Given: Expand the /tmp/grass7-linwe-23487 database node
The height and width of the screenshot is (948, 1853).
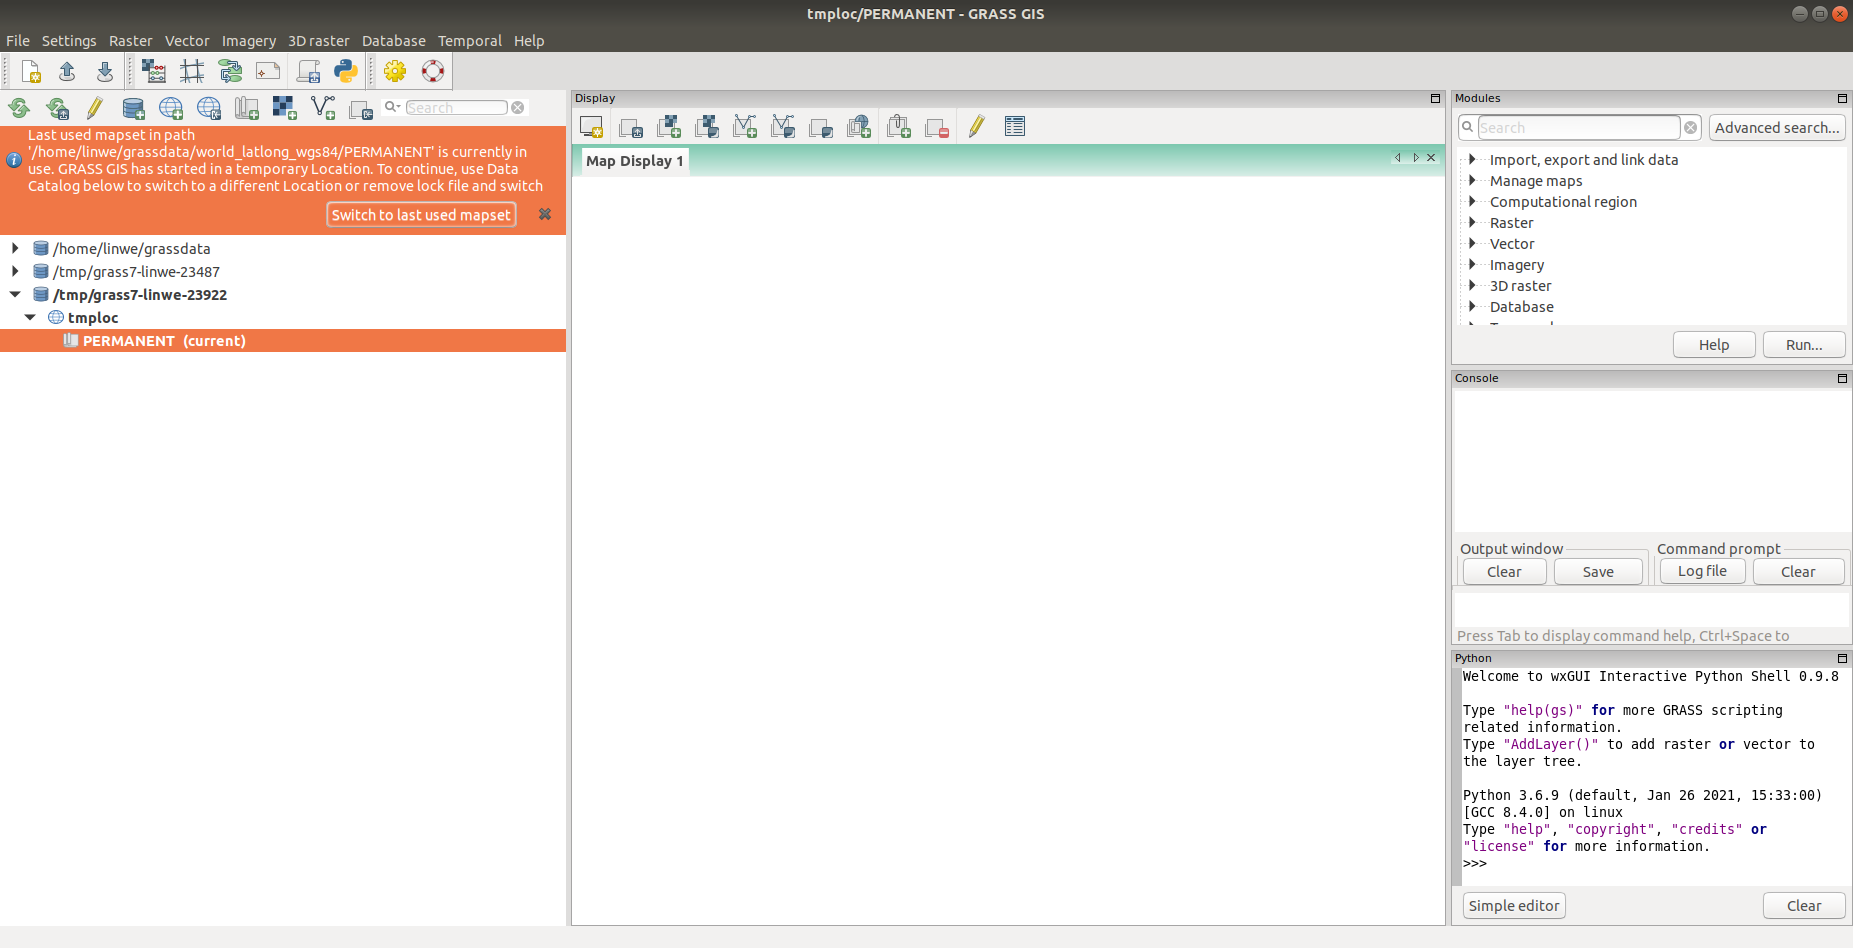Looking at the screenshot, I should click(15, 271).
